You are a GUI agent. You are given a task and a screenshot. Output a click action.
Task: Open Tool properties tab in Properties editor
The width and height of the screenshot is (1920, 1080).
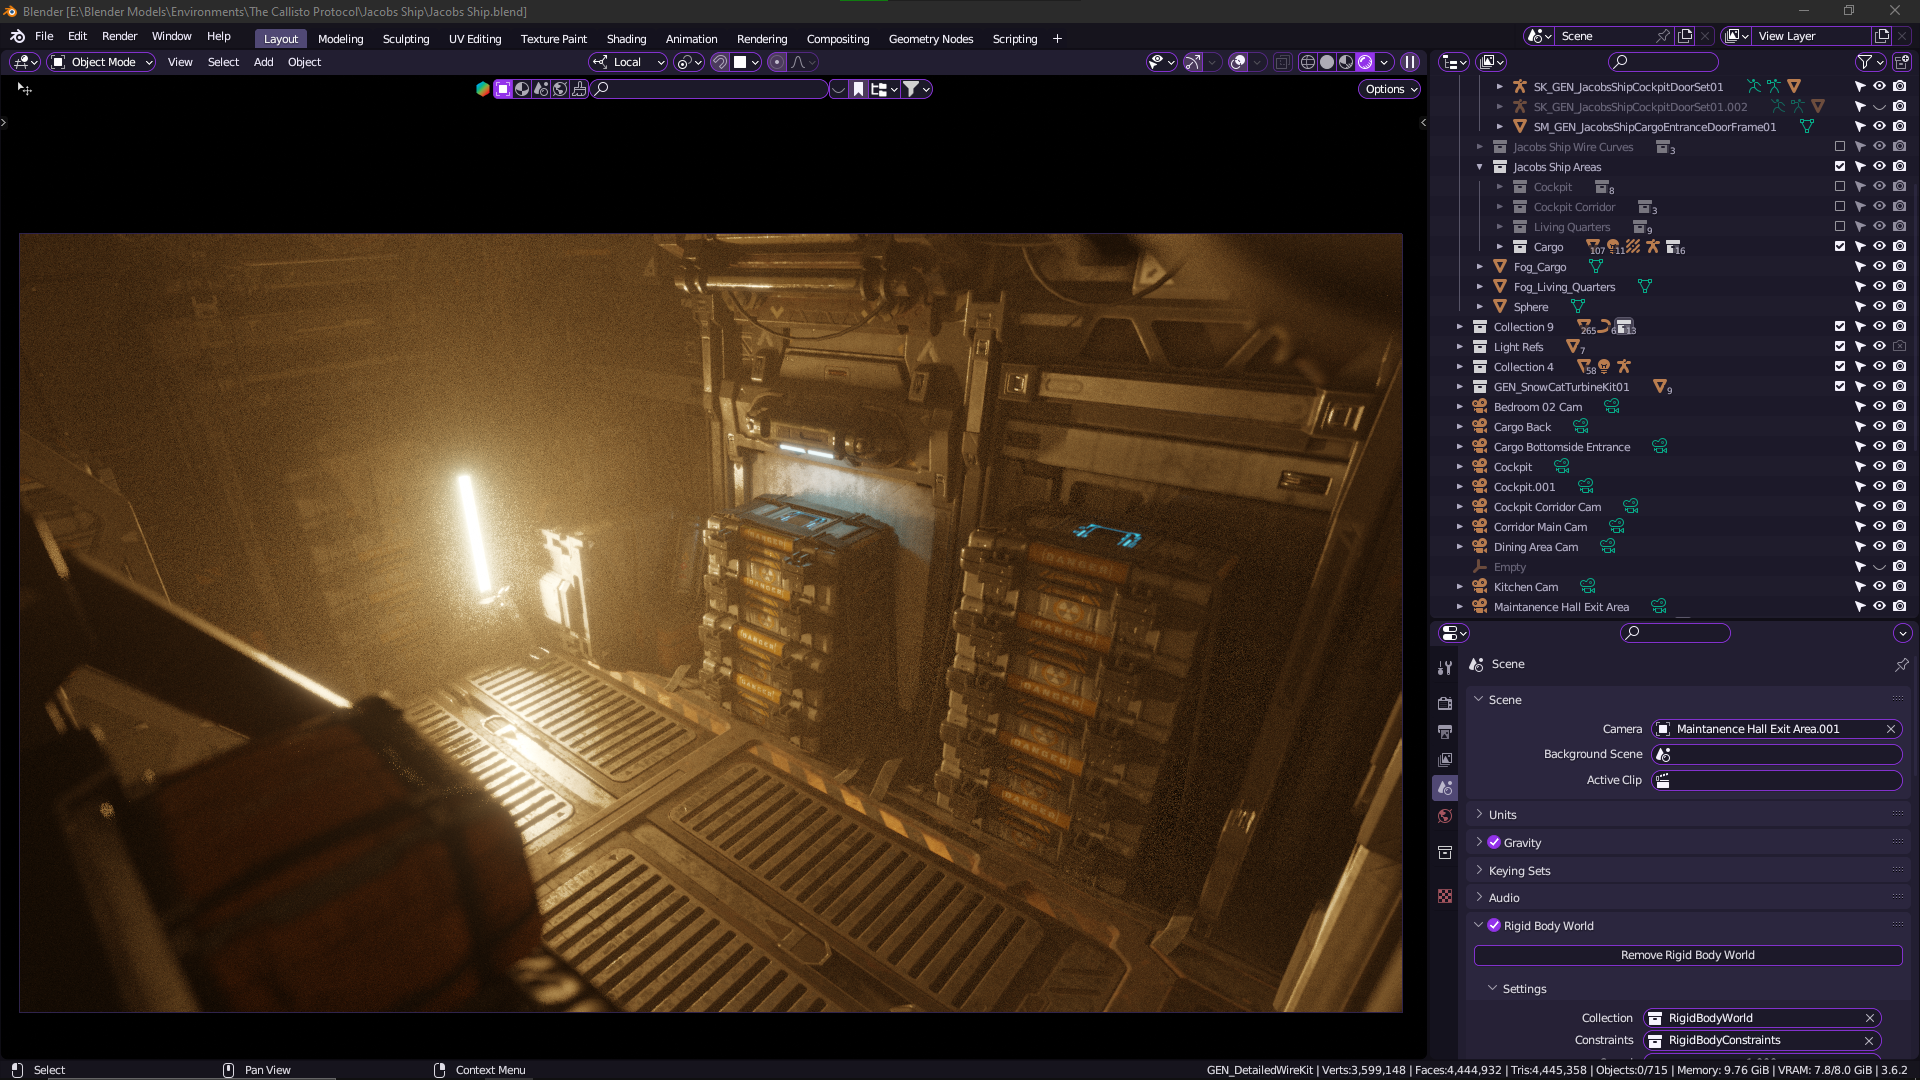click(x=1444, y=668)
